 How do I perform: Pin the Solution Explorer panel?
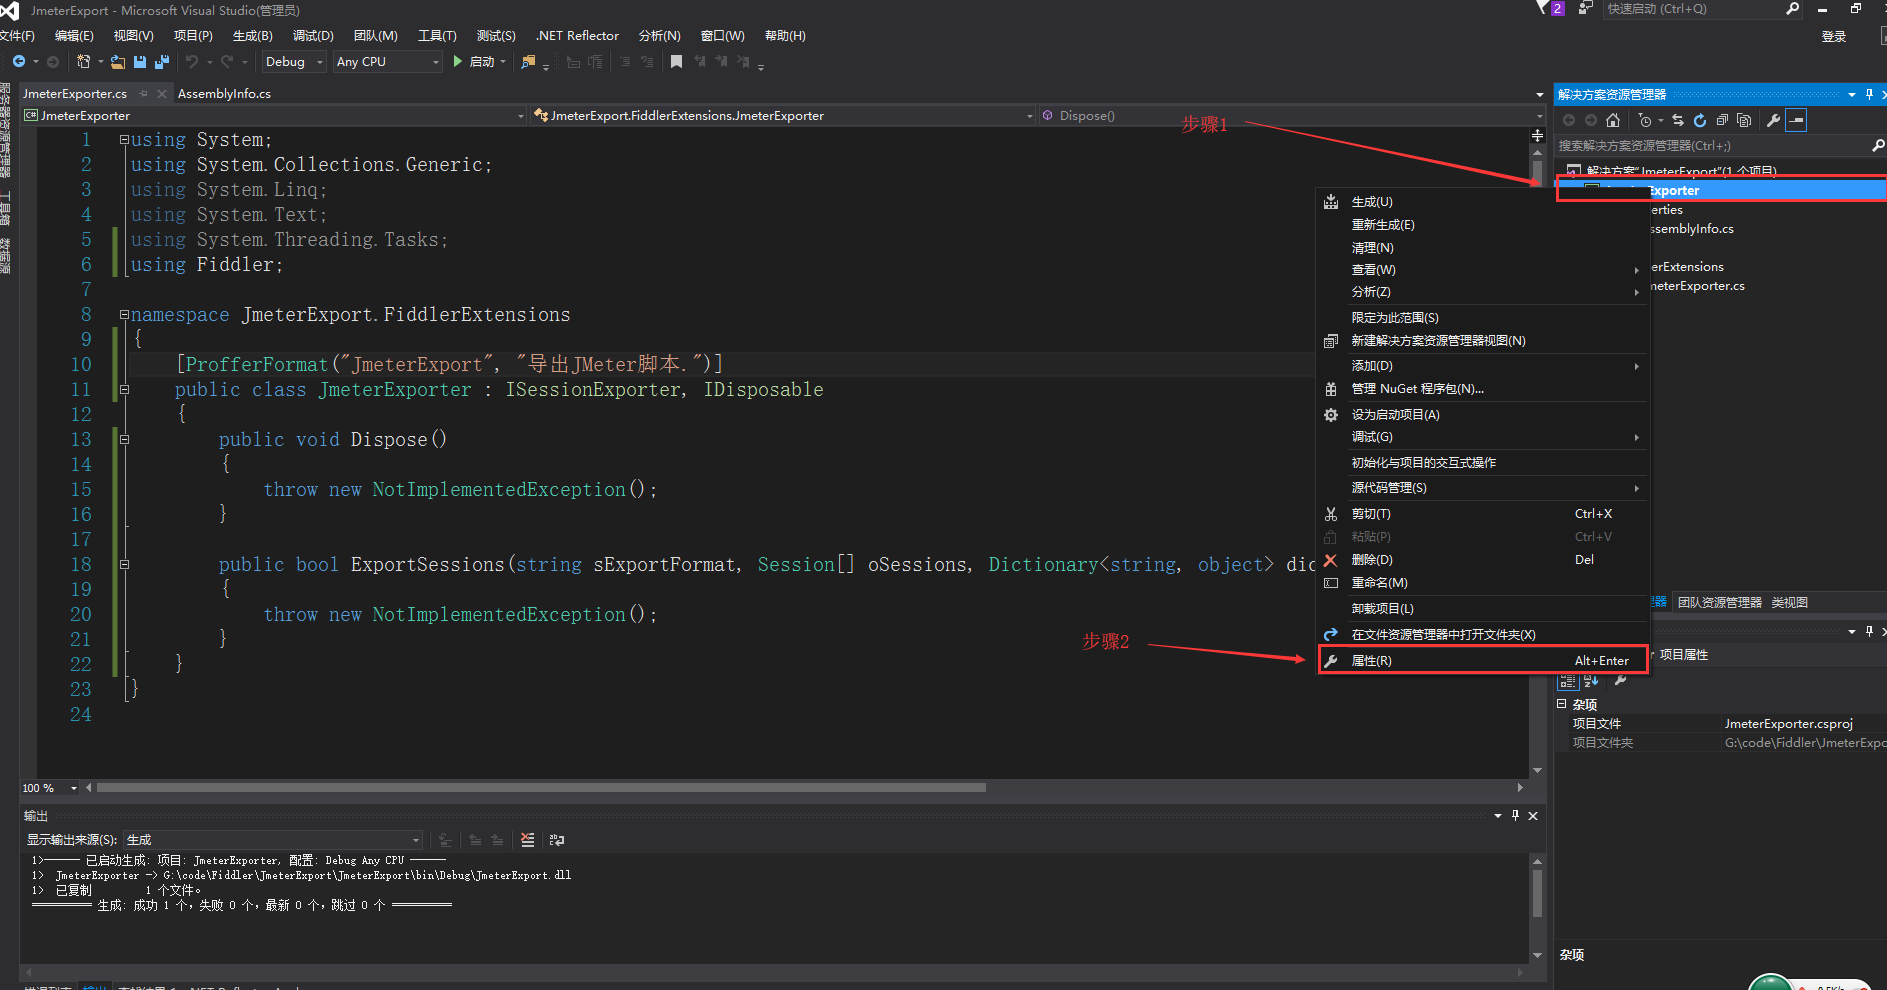coord(1868,94)
